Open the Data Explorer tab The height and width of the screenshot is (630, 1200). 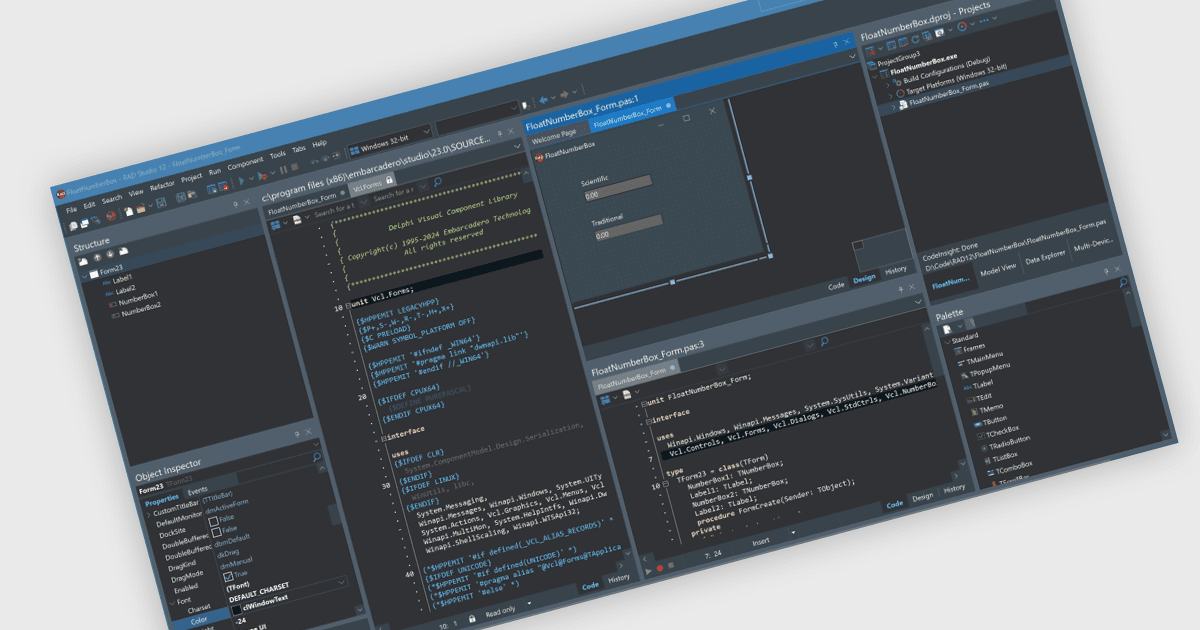(x=1046, y=257)
